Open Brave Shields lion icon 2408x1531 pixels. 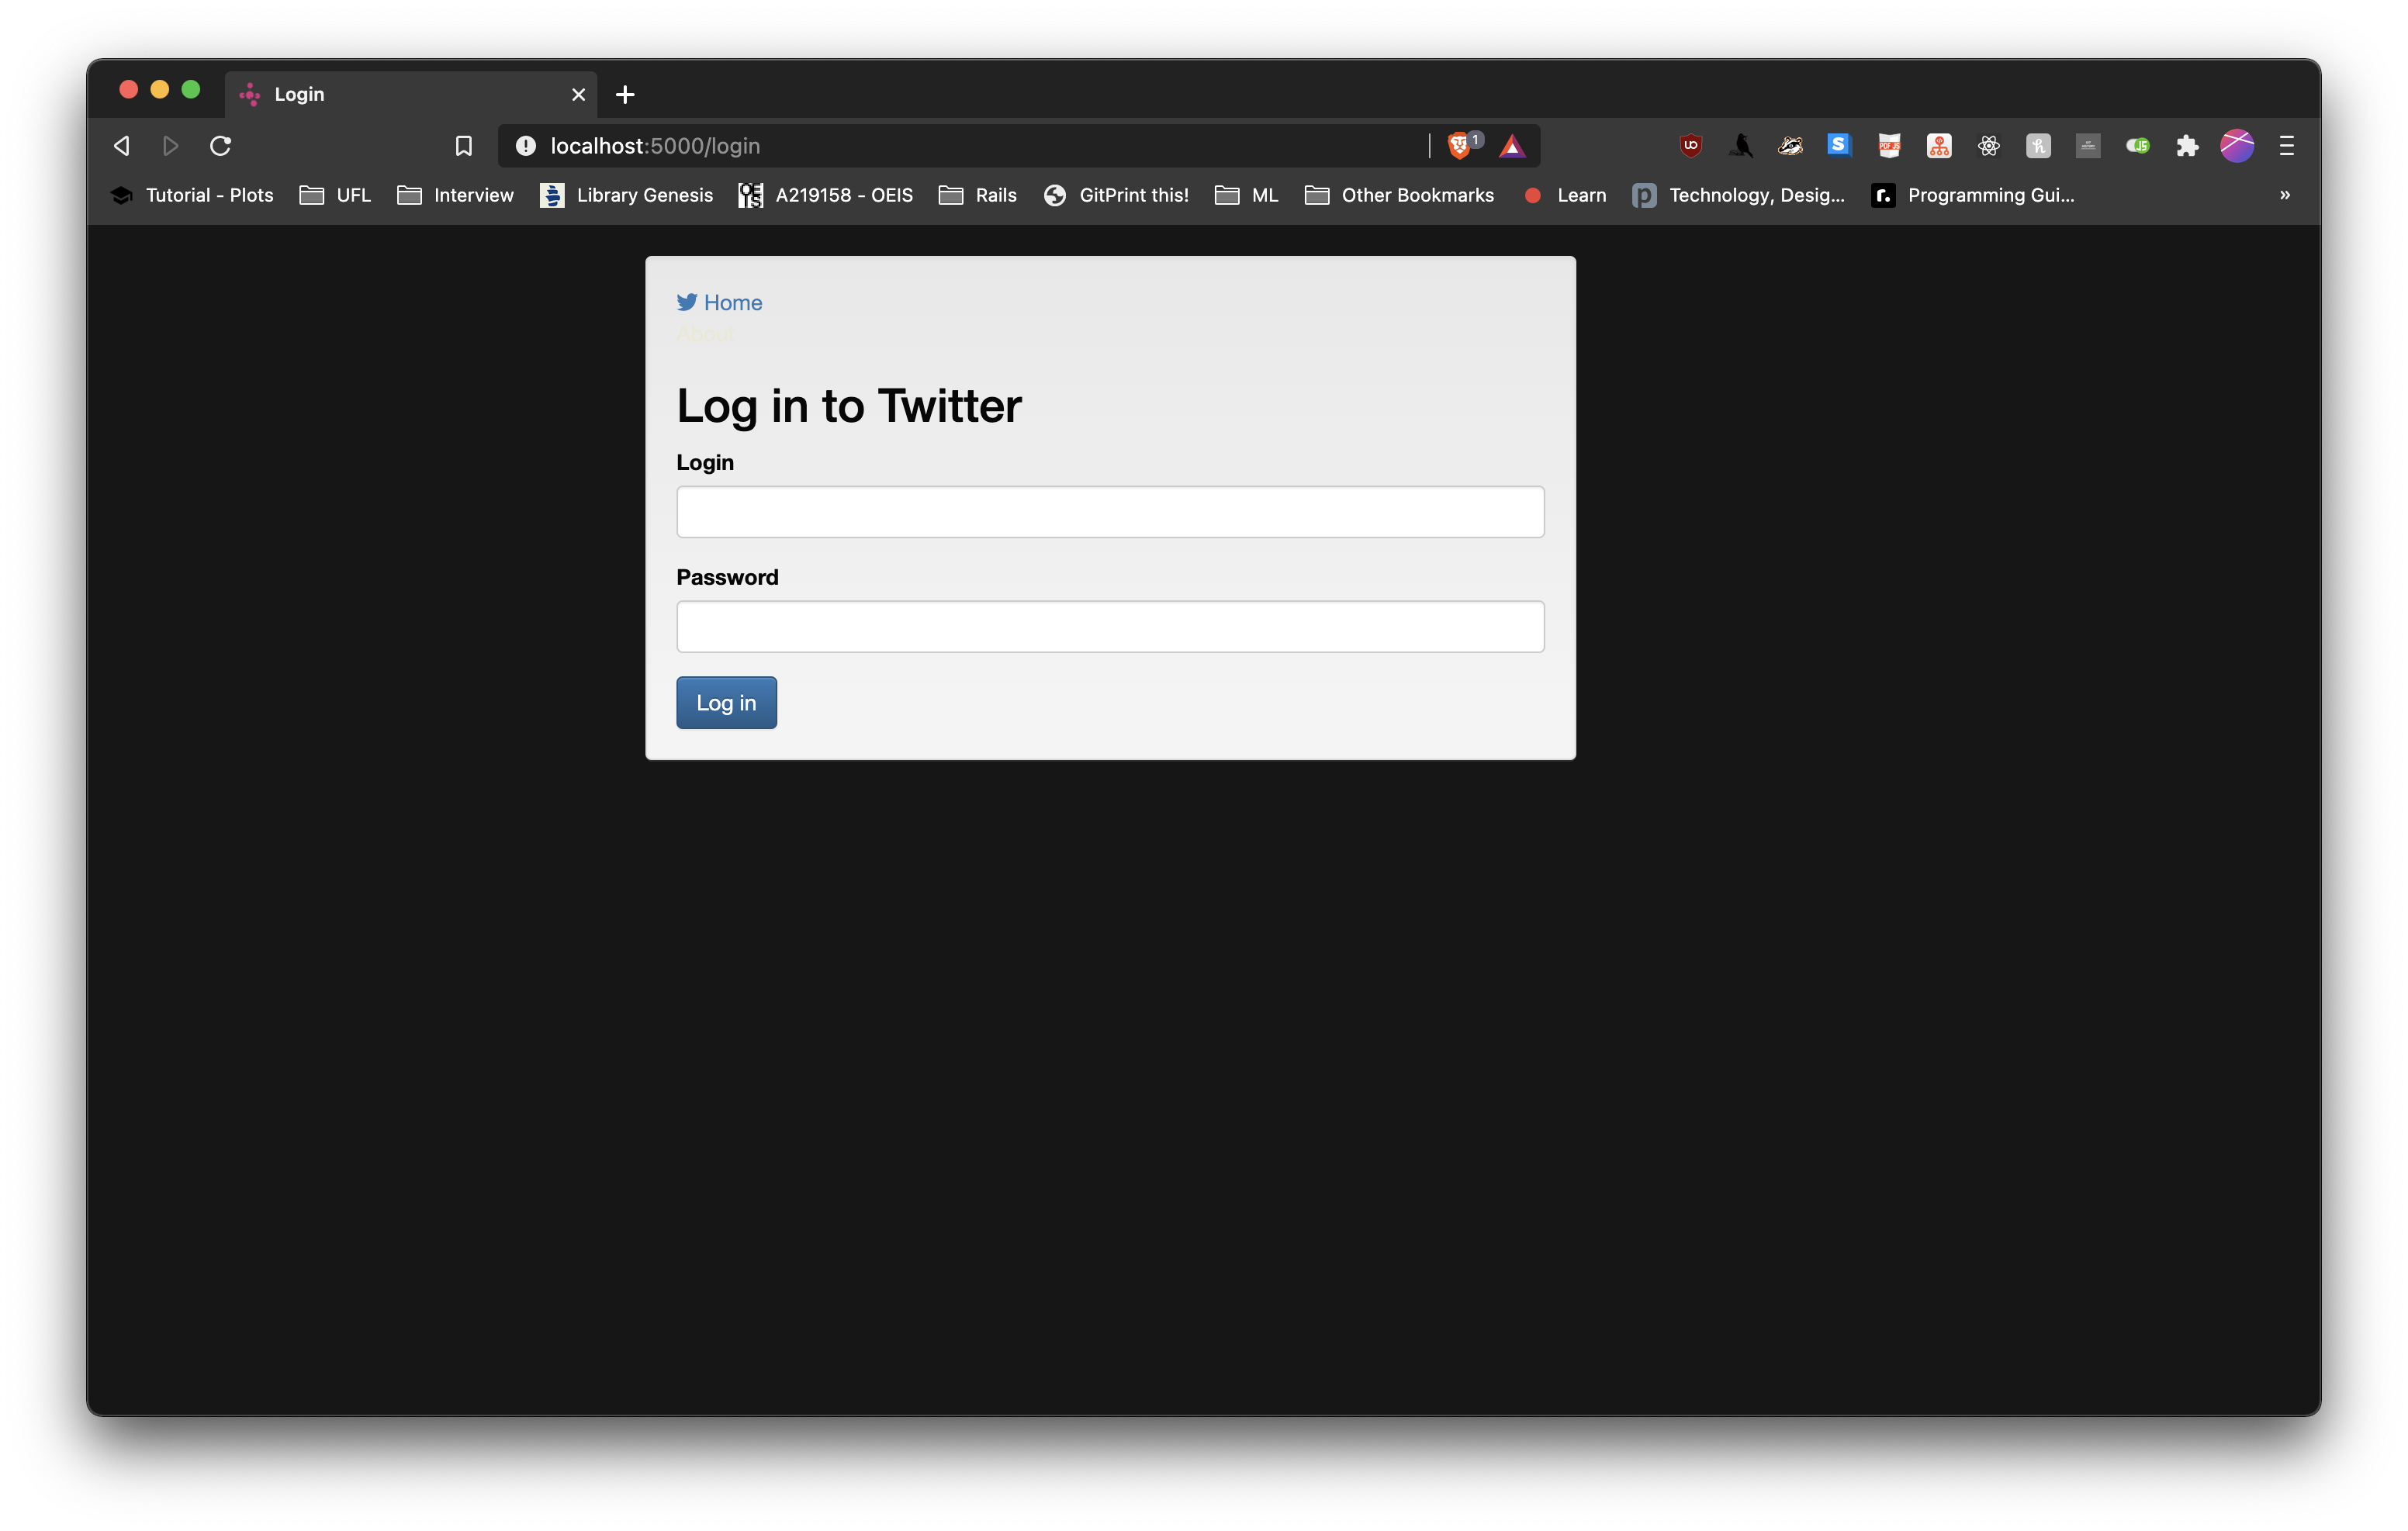[1459, 146]
